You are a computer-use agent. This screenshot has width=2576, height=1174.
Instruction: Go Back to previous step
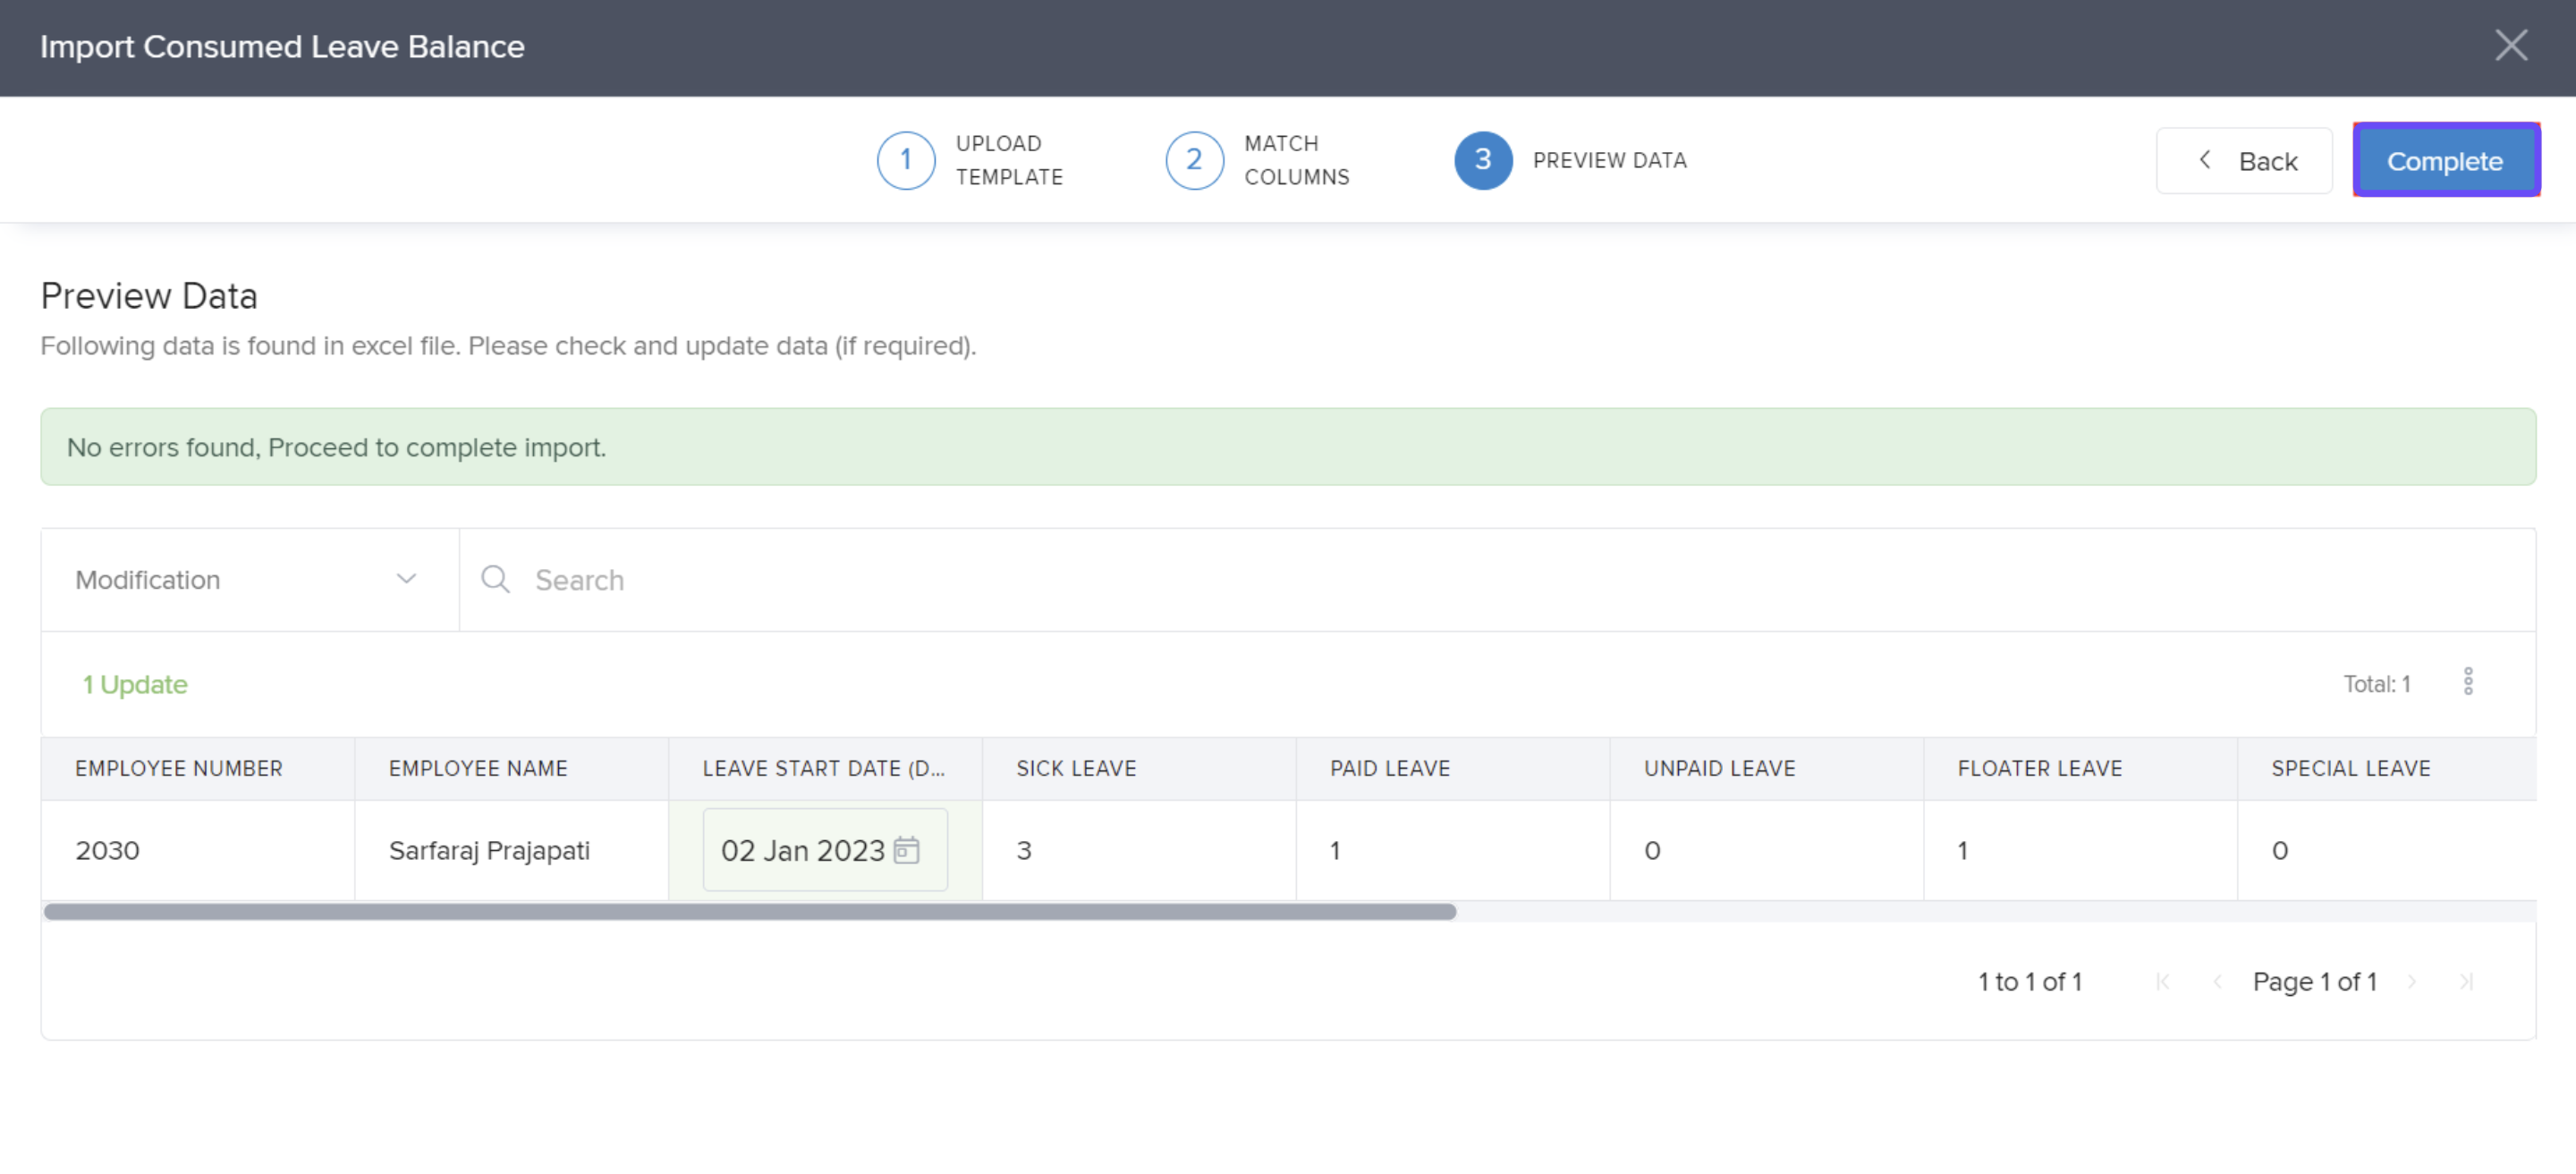pyautogui.click(x=2244, y=161)
